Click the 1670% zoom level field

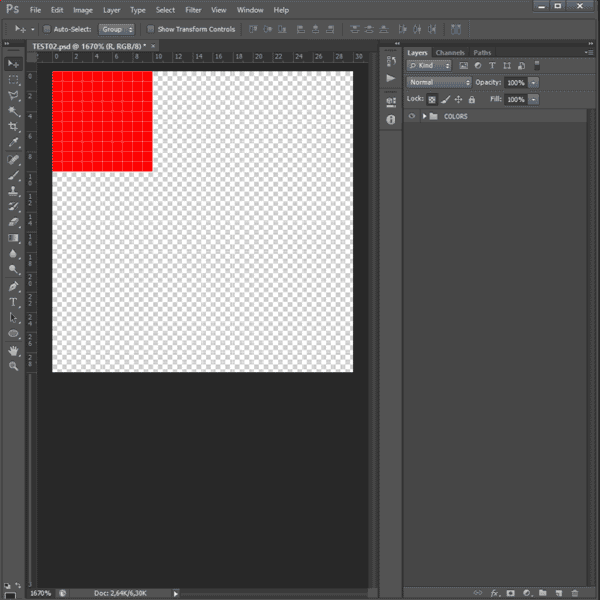point(41,593)
